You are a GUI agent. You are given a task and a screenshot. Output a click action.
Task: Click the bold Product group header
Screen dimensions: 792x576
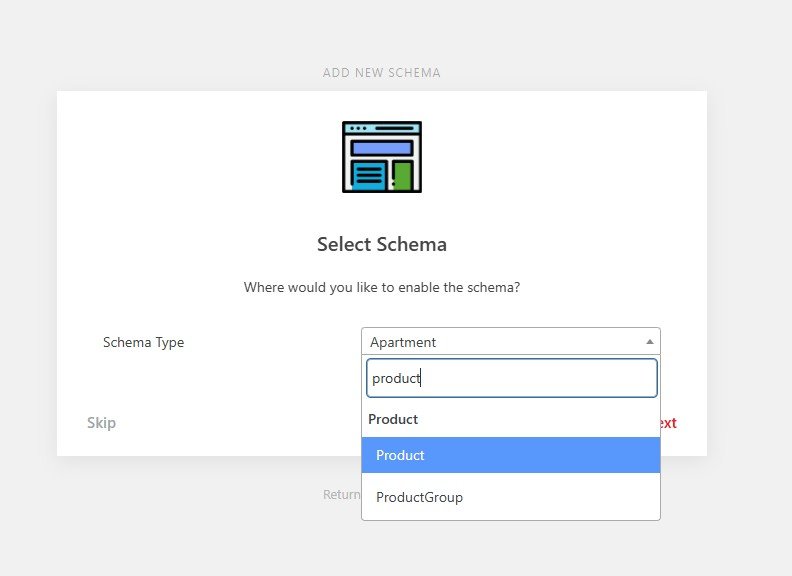click(x=393, y=419)
